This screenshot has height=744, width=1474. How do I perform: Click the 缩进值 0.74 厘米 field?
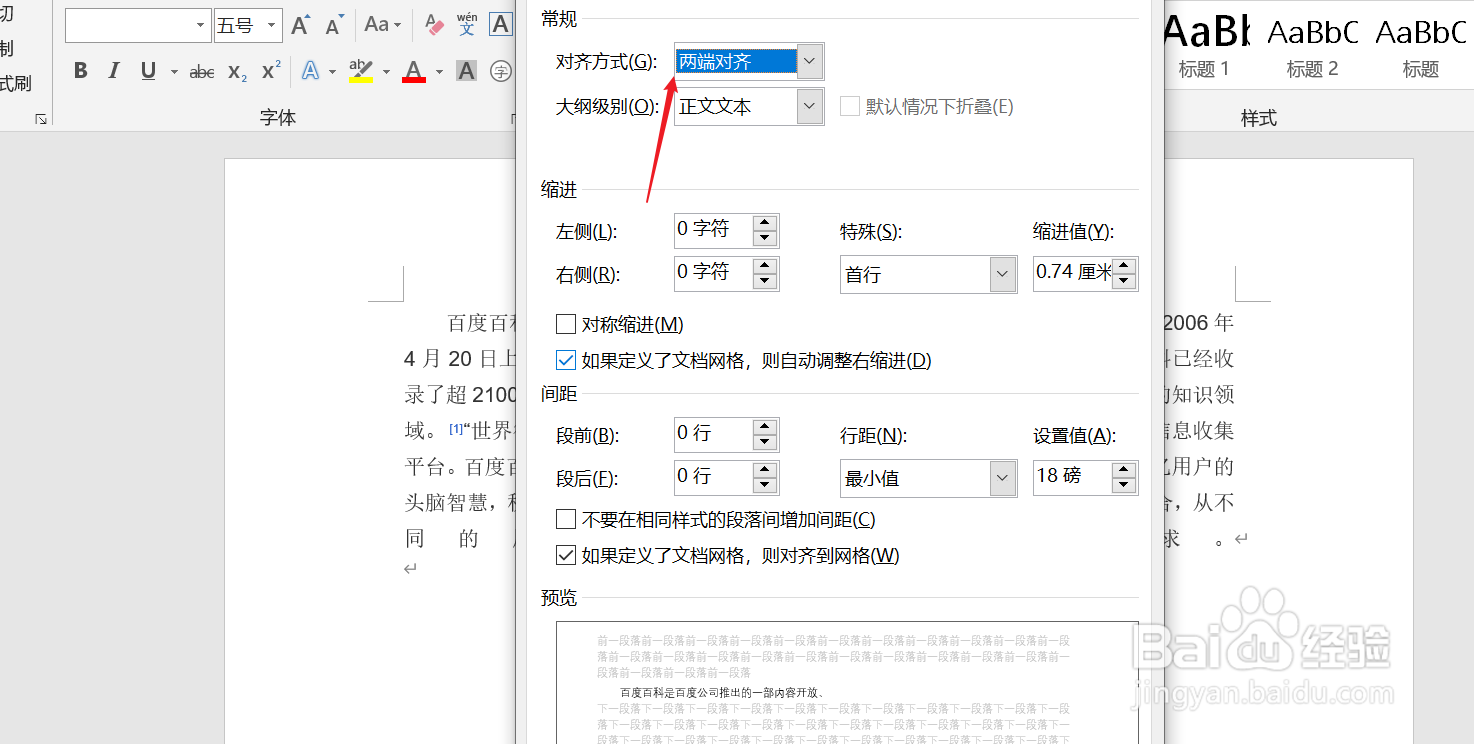[x=1073, y=274]
